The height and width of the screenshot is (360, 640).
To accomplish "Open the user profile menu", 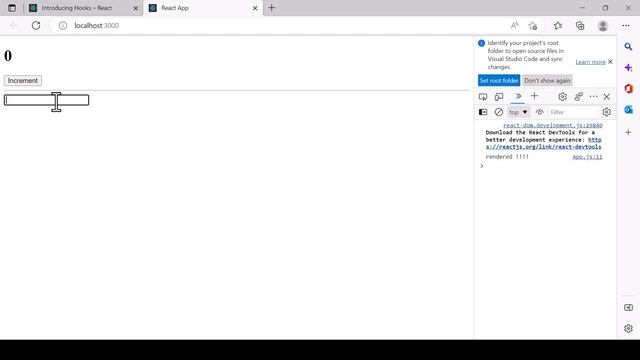I will point(603,26).
